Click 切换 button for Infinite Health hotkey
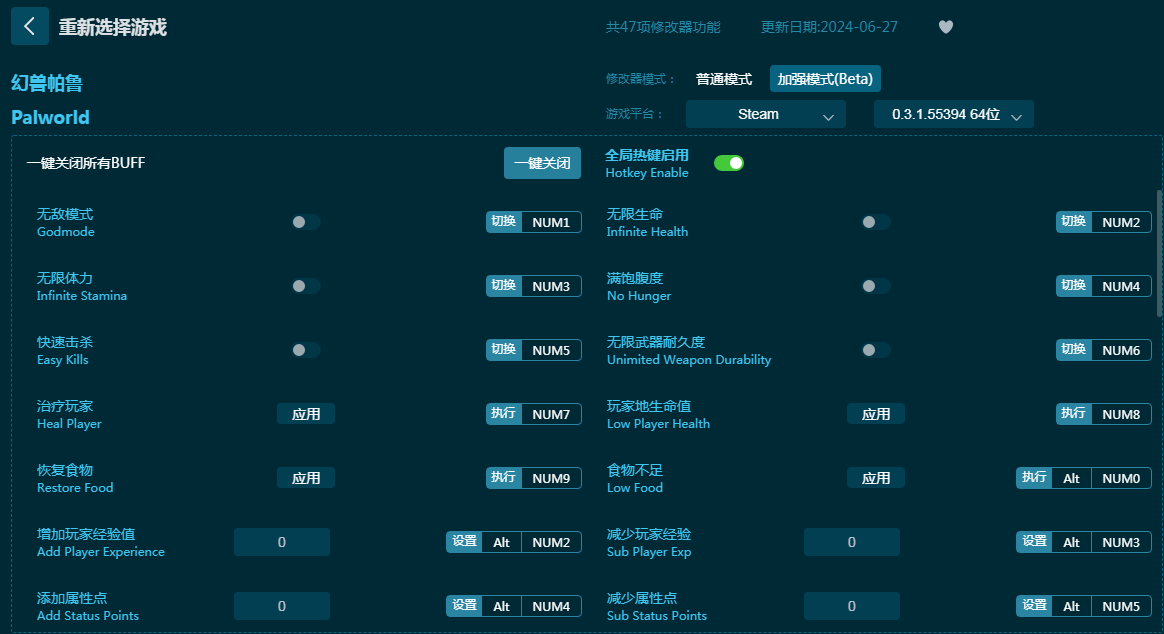 [1073, 222]
